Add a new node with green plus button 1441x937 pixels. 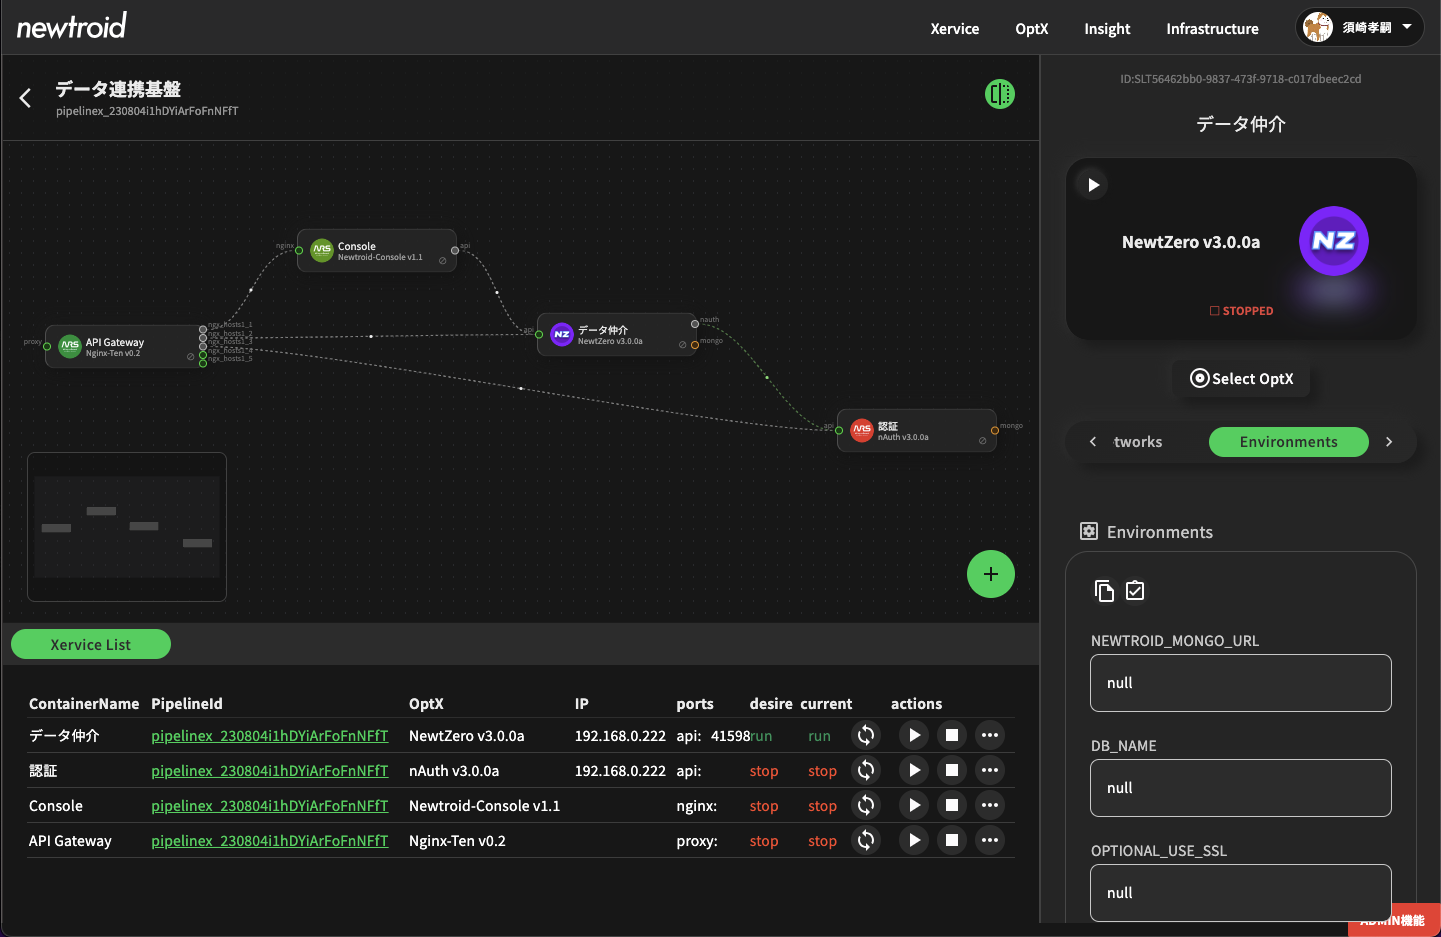(x=991, y=574)
